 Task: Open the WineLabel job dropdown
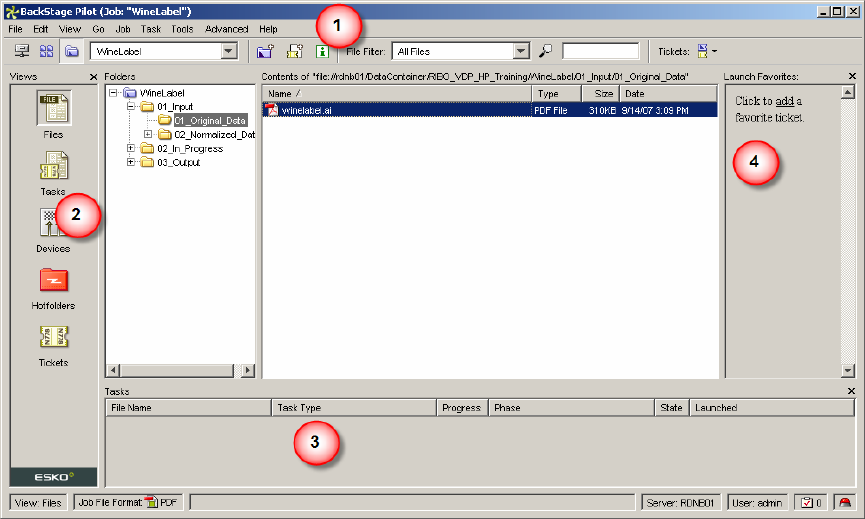(x=229, y=51)
